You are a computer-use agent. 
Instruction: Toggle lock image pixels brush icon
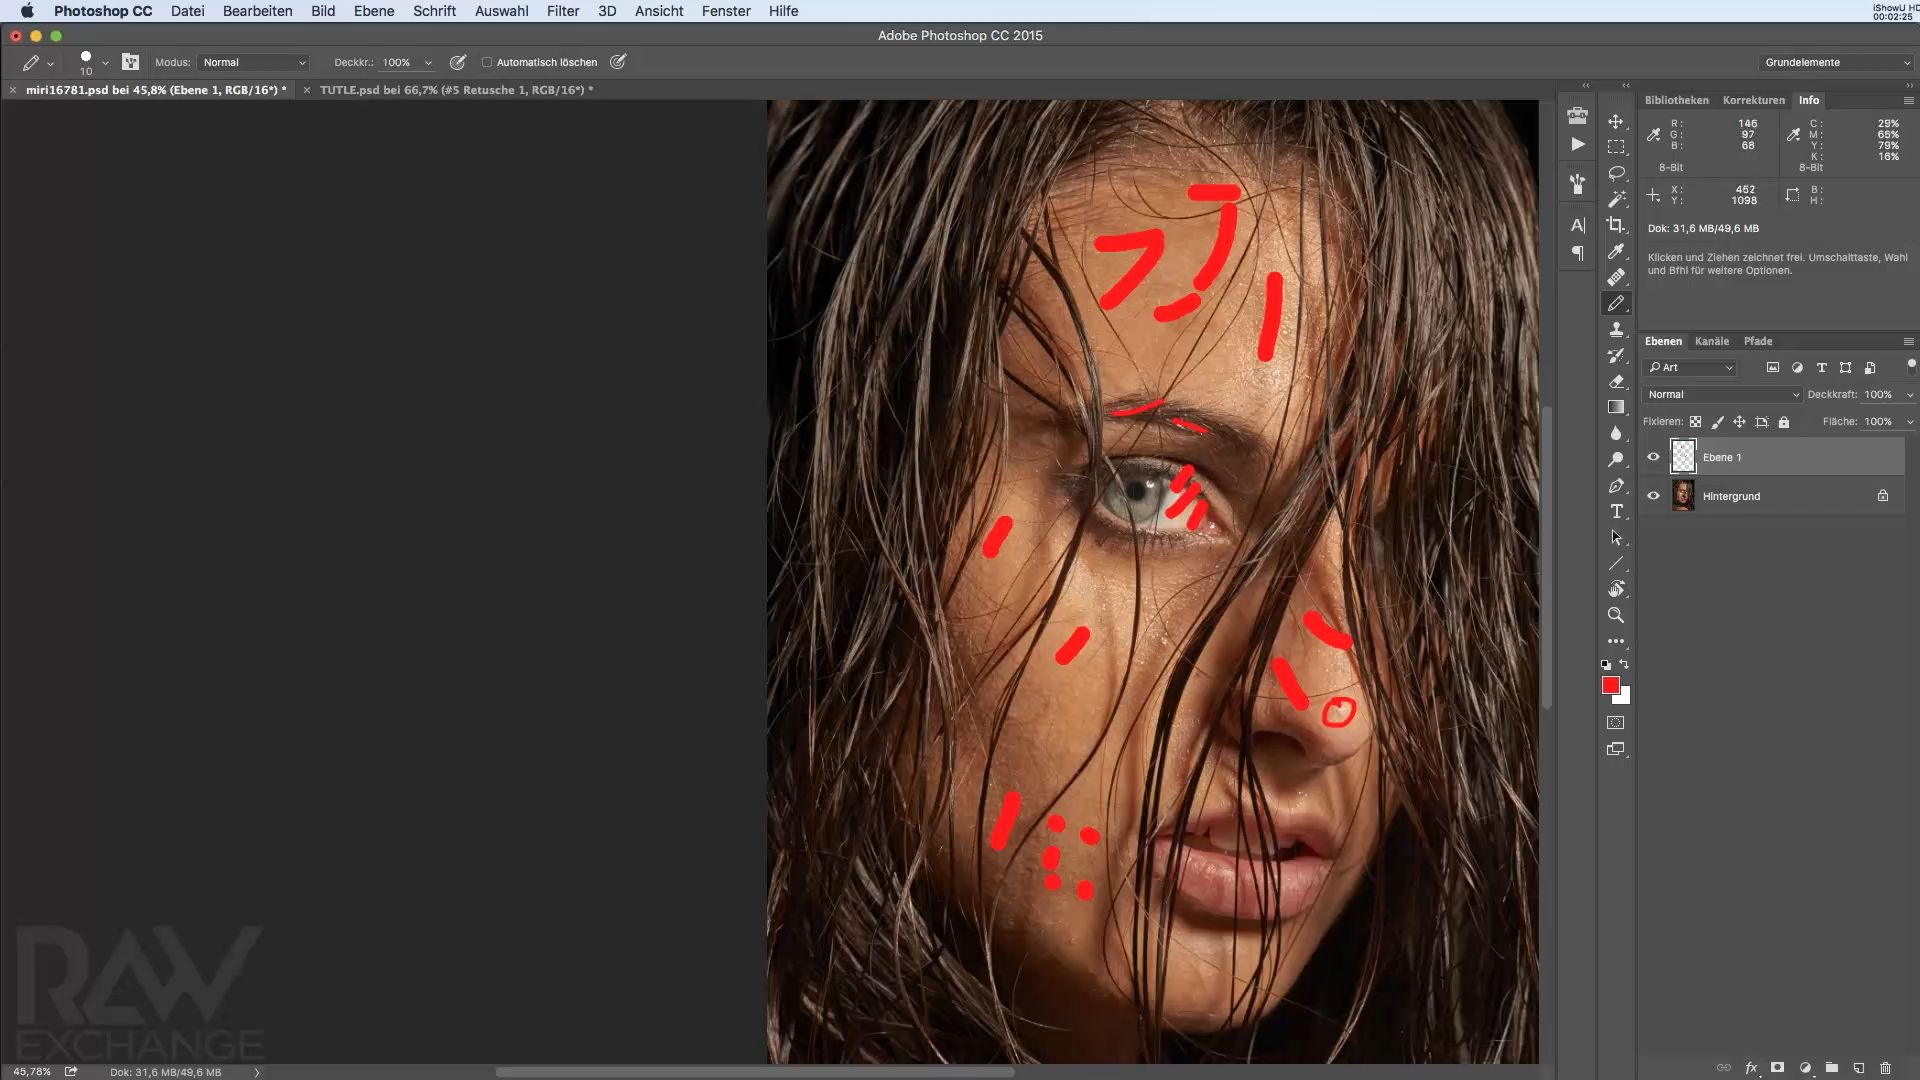point(1717,422)
